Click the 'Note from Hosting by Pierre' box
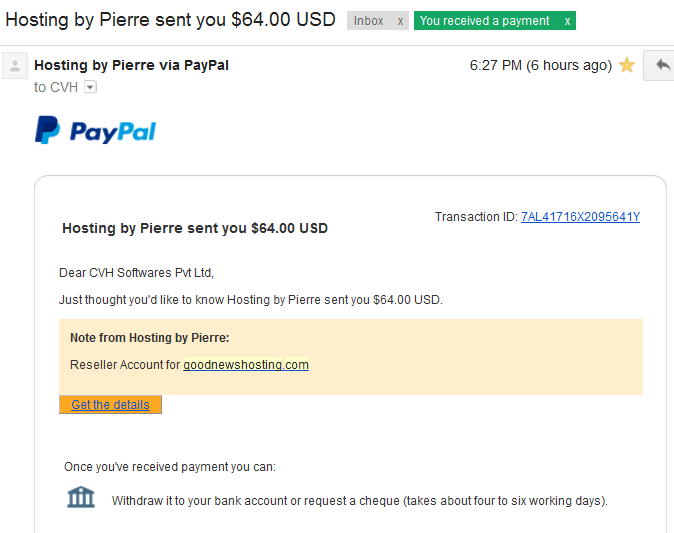Viewport: 674px width, 533px height. click(x=351, y=357)
